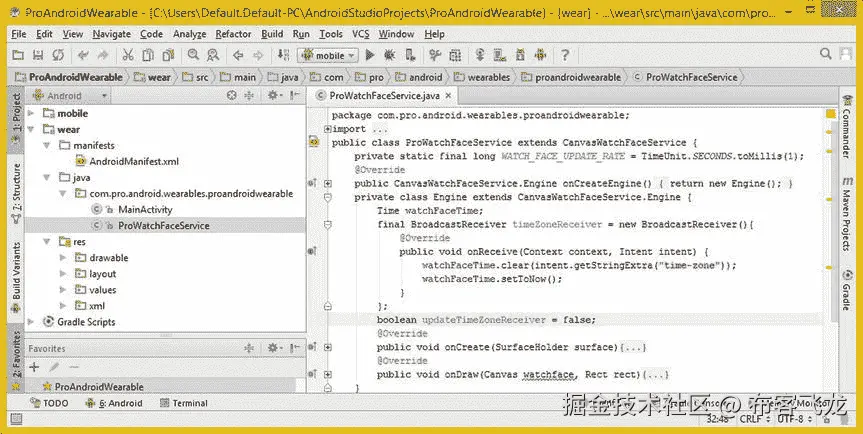Click the Save All toolbar icon
Image resolution: width=863 pixels, height=434 pixels.
pyautogui.click(x=38, y=55)
